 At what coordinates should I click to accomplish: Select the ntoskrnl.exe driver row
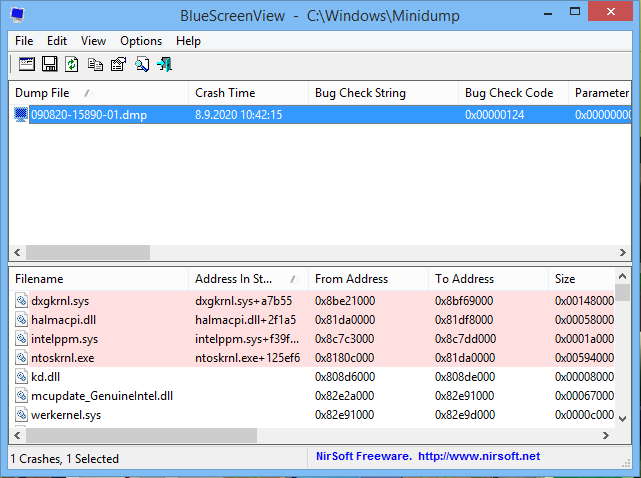click(x=62, y=357)
